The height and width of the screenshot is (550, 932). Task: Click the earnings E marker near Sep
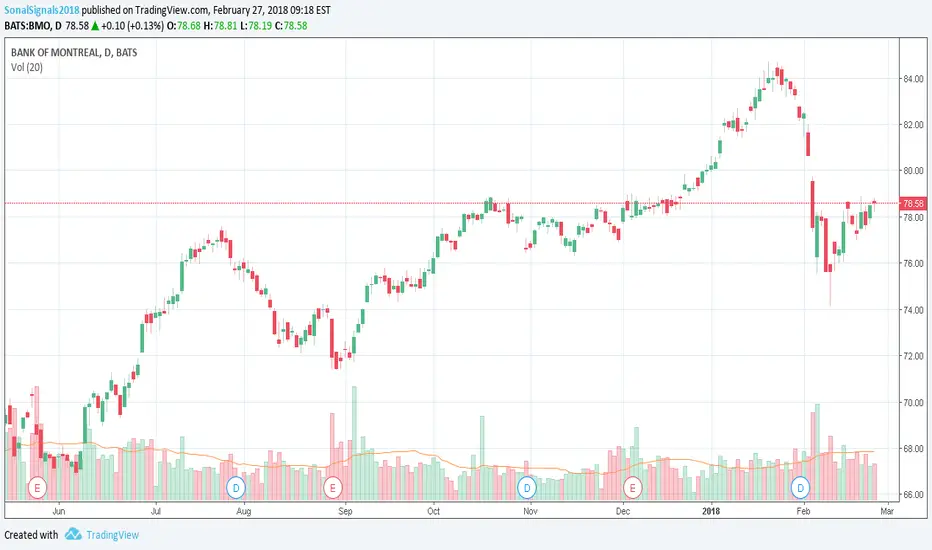(x=332, y=488)
